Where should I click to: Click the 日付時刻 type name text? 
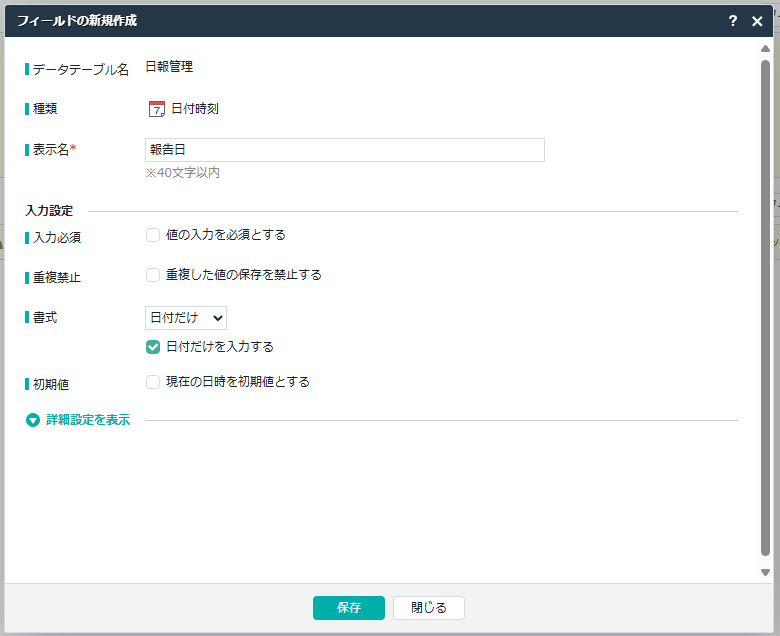coord(195,109)
